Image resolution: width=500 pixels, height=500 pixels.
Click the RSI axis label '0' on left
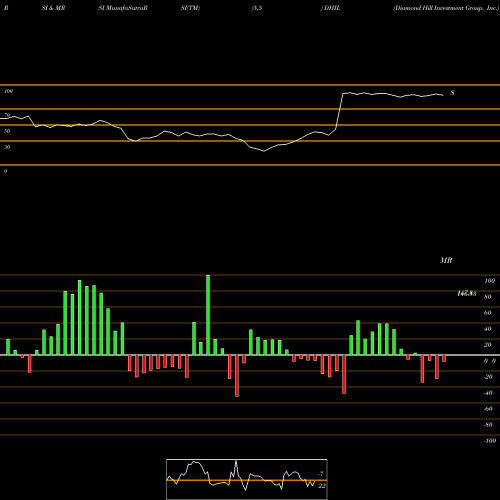click(5, 171)
